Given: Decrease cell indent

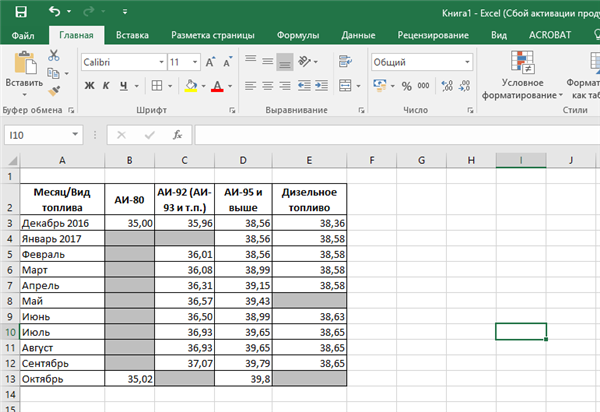Looking at the screenshot, I should (x=304, y=86).
